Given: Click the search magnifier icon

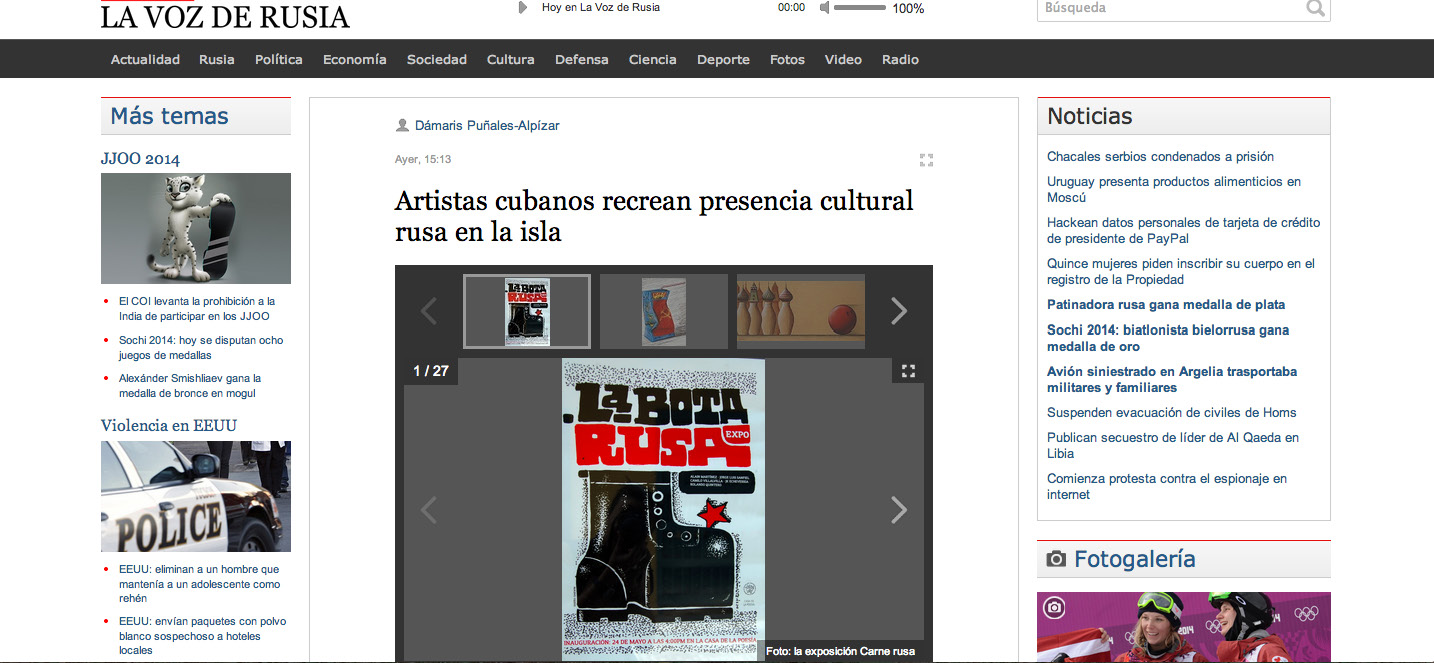Looking at the screenshot, I should 1315,9.
